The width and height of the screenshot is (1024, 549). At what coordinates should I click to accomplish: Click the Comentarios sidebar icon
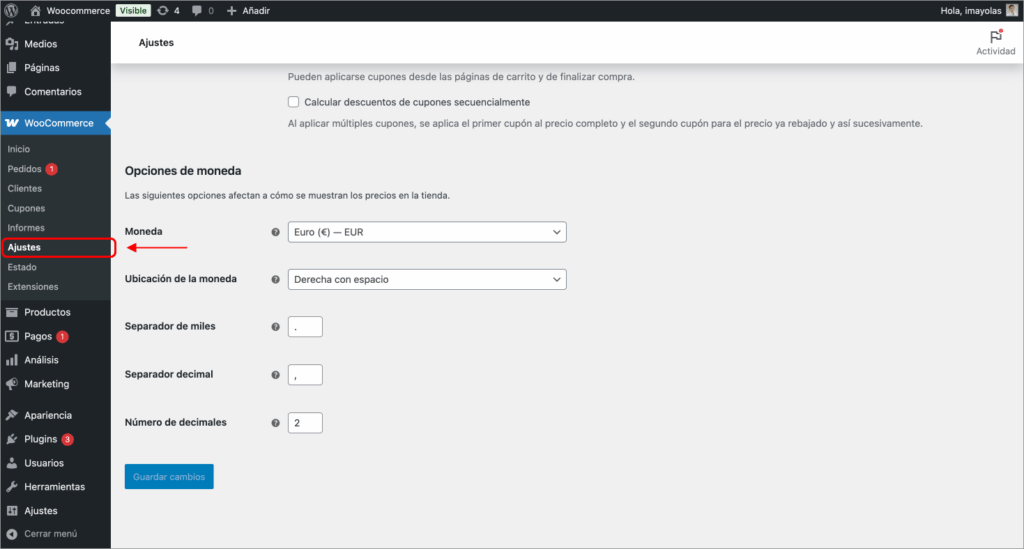[12, 91]
